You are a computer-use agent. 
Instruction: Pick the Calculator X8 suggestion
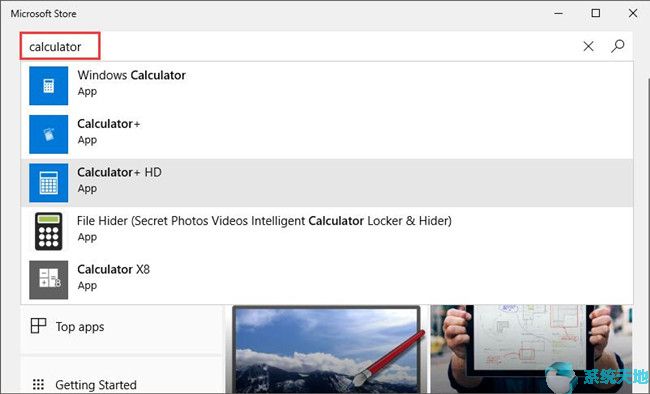point(327,280)
